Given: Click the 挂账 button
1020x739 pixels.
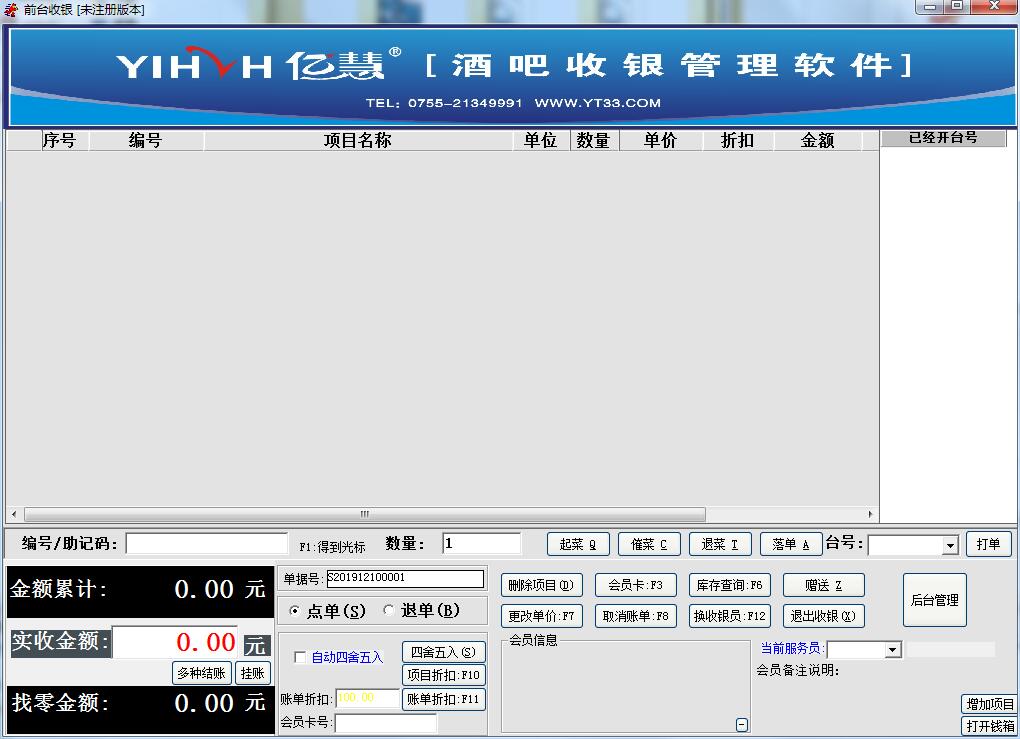Looking at the screenshot, I should coord(252,673).
